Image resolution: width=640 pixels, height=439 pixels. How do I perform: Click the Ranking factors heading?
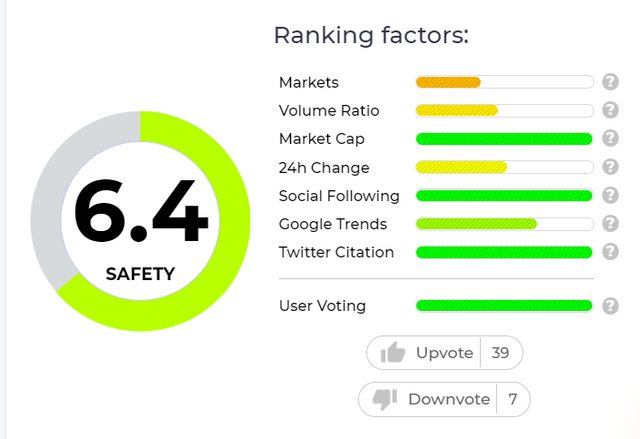[371, 35]
